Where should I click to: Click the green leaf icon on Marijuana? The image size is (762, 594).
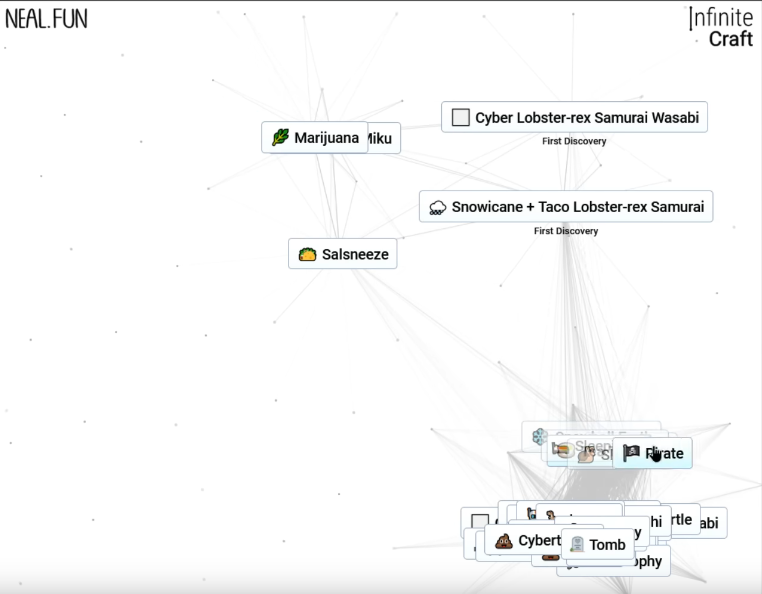[280, 138]
